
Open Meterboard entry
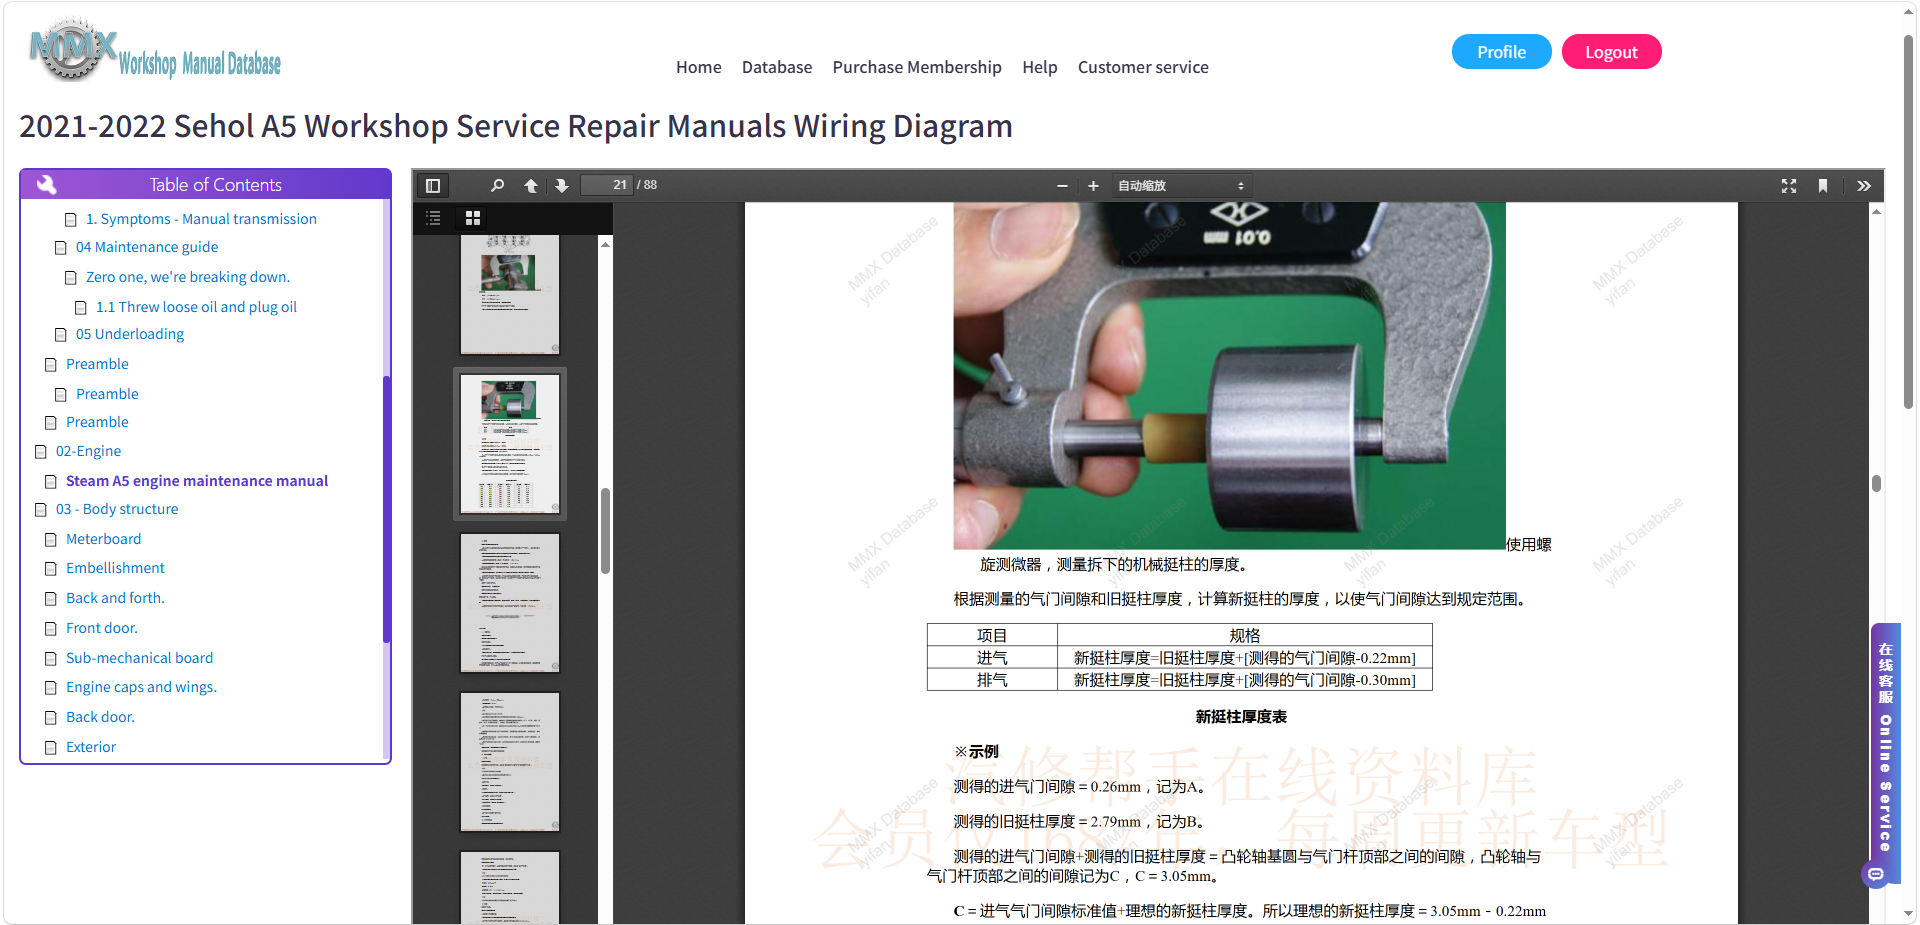click(x=103, y=539)
